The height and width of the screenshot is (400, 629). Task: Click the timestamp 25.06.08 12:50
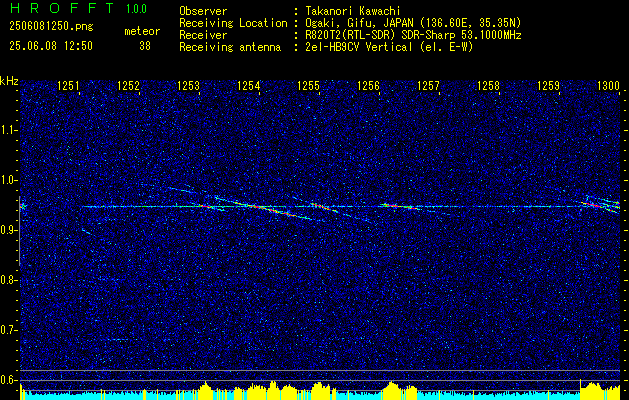(51, 46)
